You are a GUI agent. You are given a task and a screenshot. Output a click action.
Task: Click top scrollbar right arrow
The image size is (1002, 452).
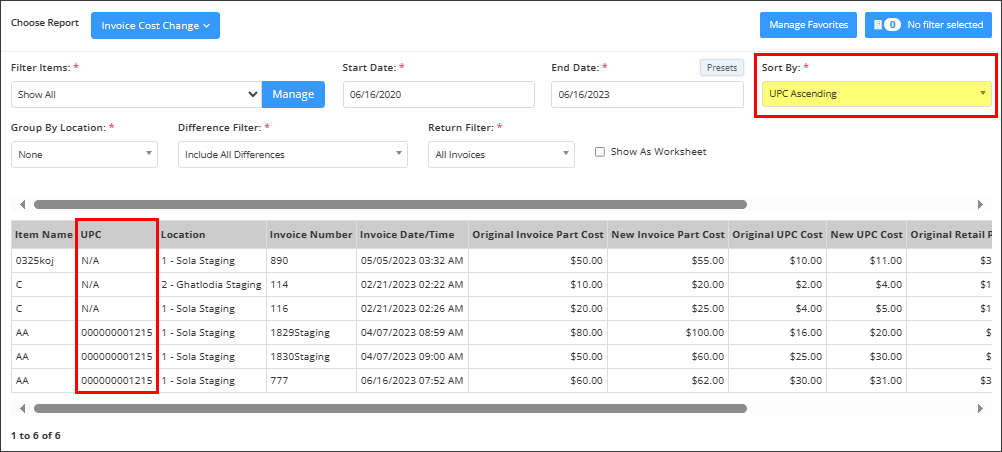point(980,205)
